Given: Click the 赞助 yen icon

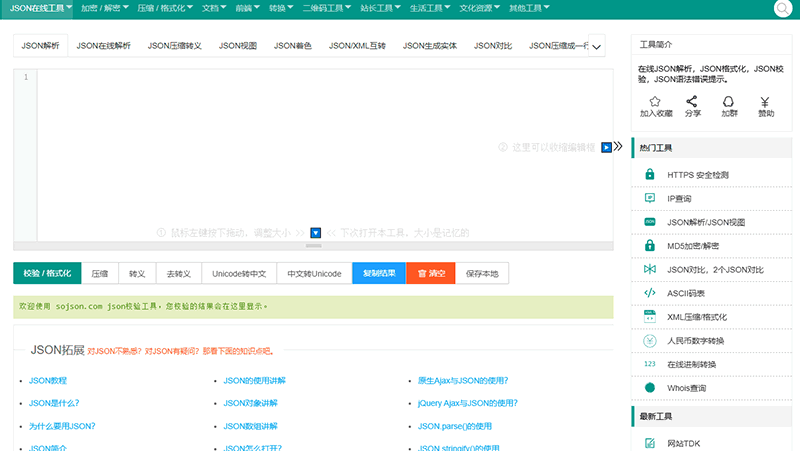Looking at the screenshot, I should pos(765,102).
